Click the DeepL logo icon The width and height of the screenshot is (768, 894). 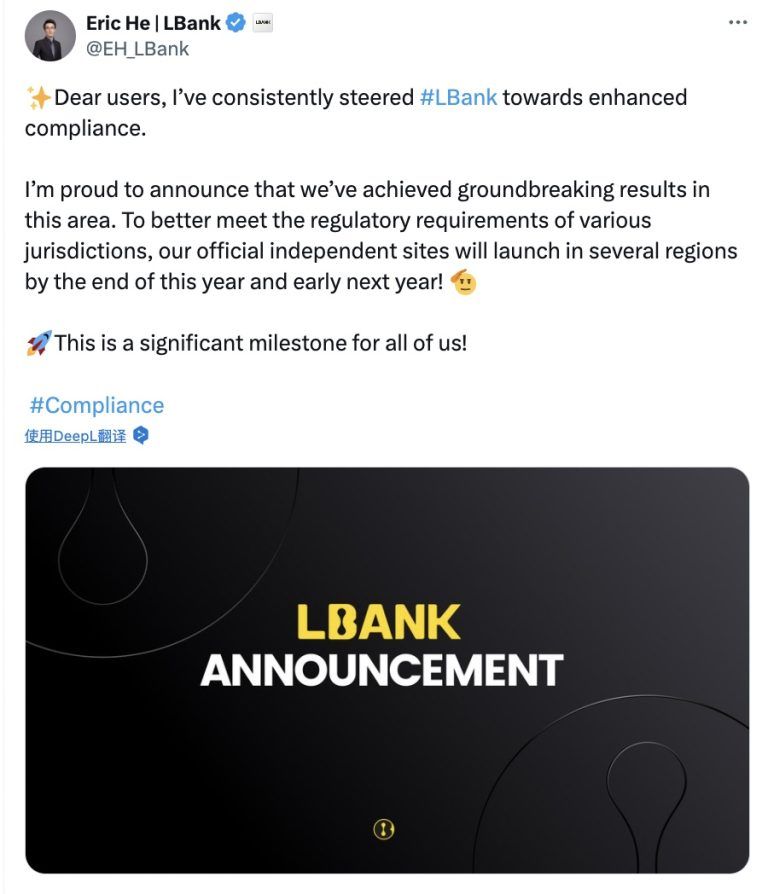tap(141, 435)
